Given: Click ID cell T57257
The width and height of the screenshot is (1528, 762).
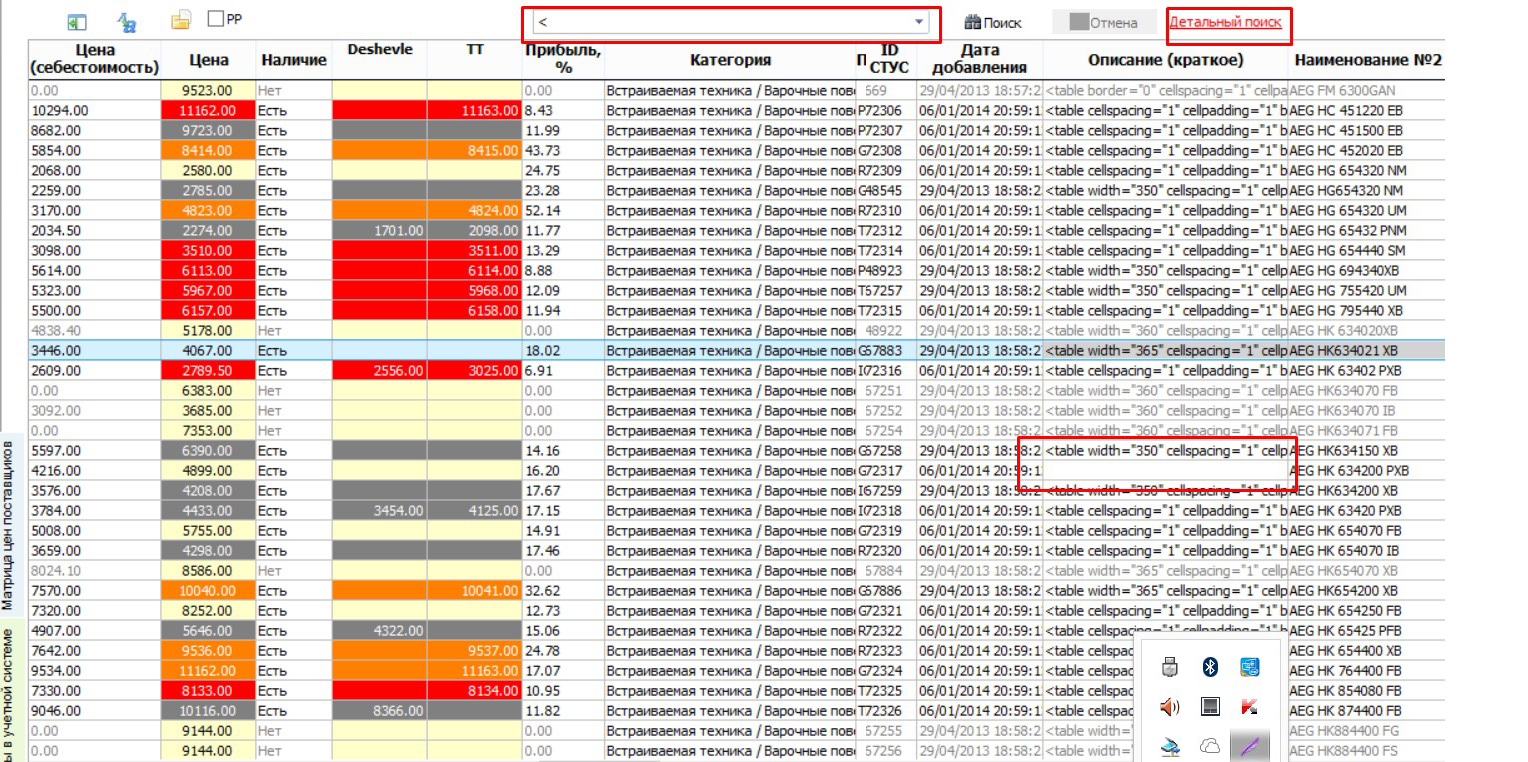Looking at the screenshot, I should tap(886, 291).
